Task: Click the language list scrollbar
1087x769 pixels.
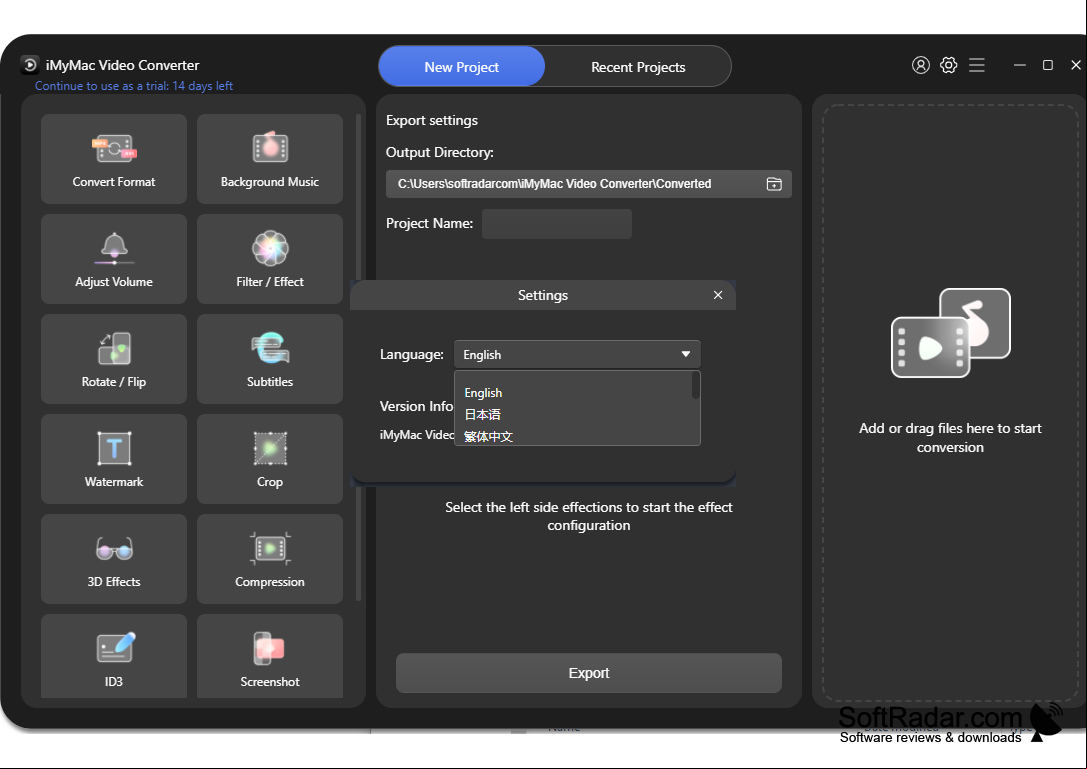Action: (695, 386)
